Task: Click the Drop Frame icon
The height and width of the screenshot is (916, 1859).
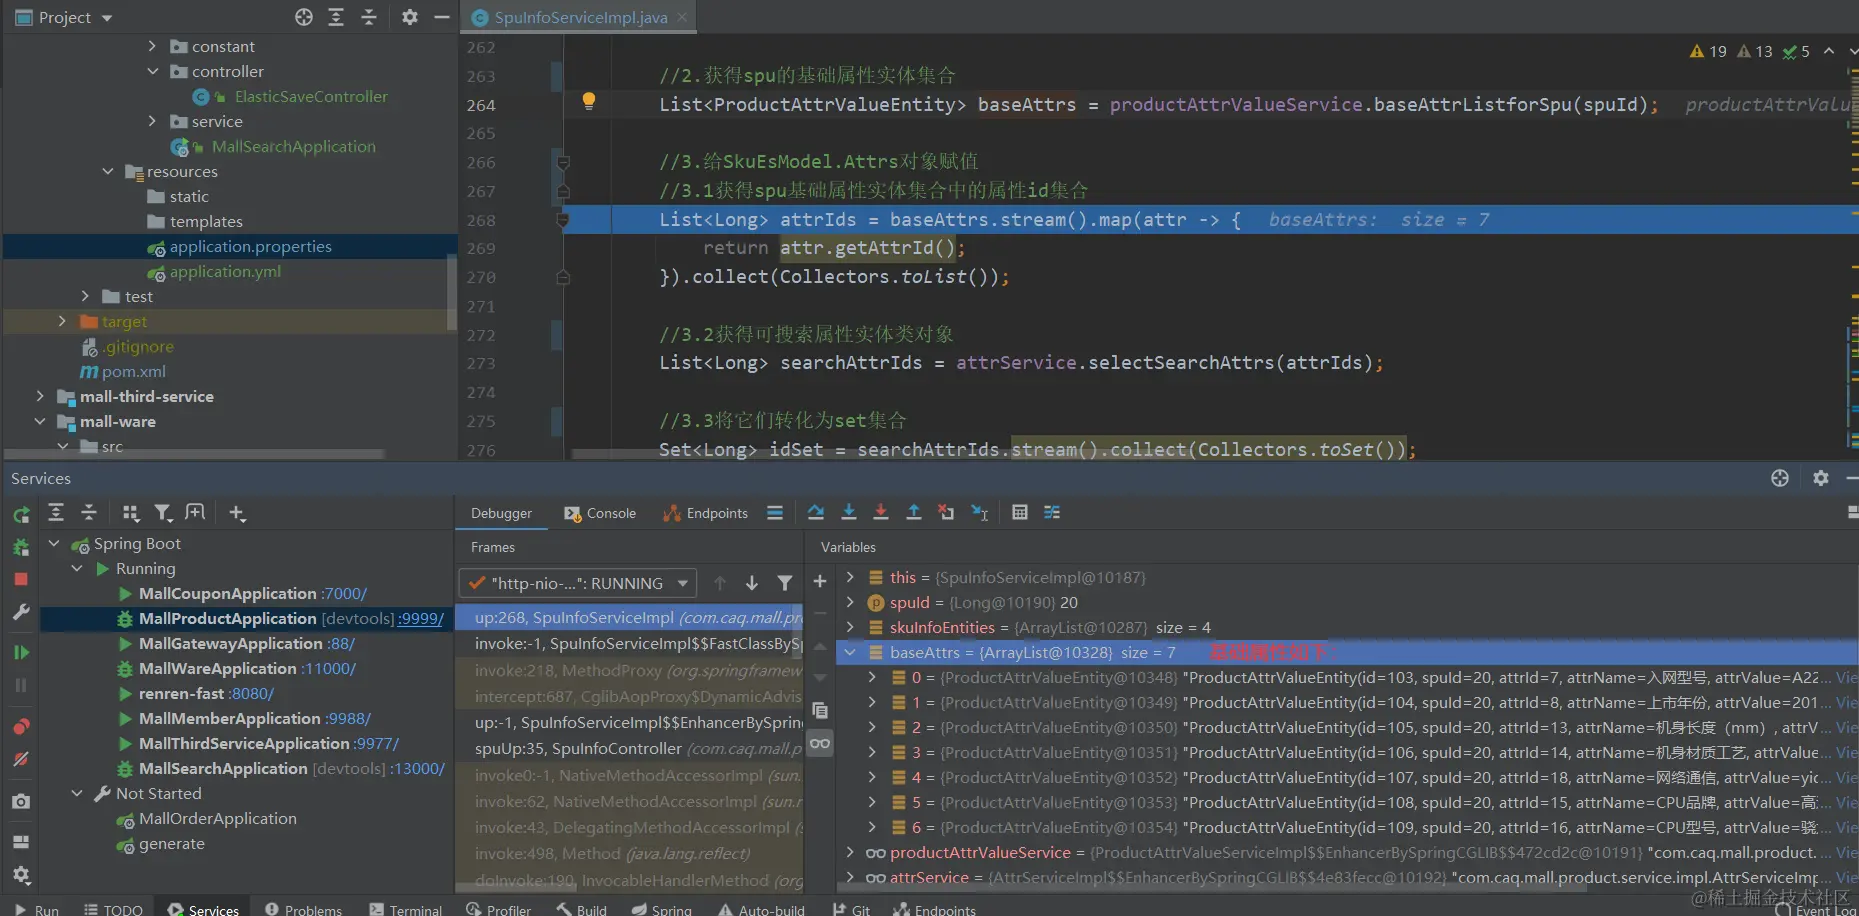Action: coord(946,512)
